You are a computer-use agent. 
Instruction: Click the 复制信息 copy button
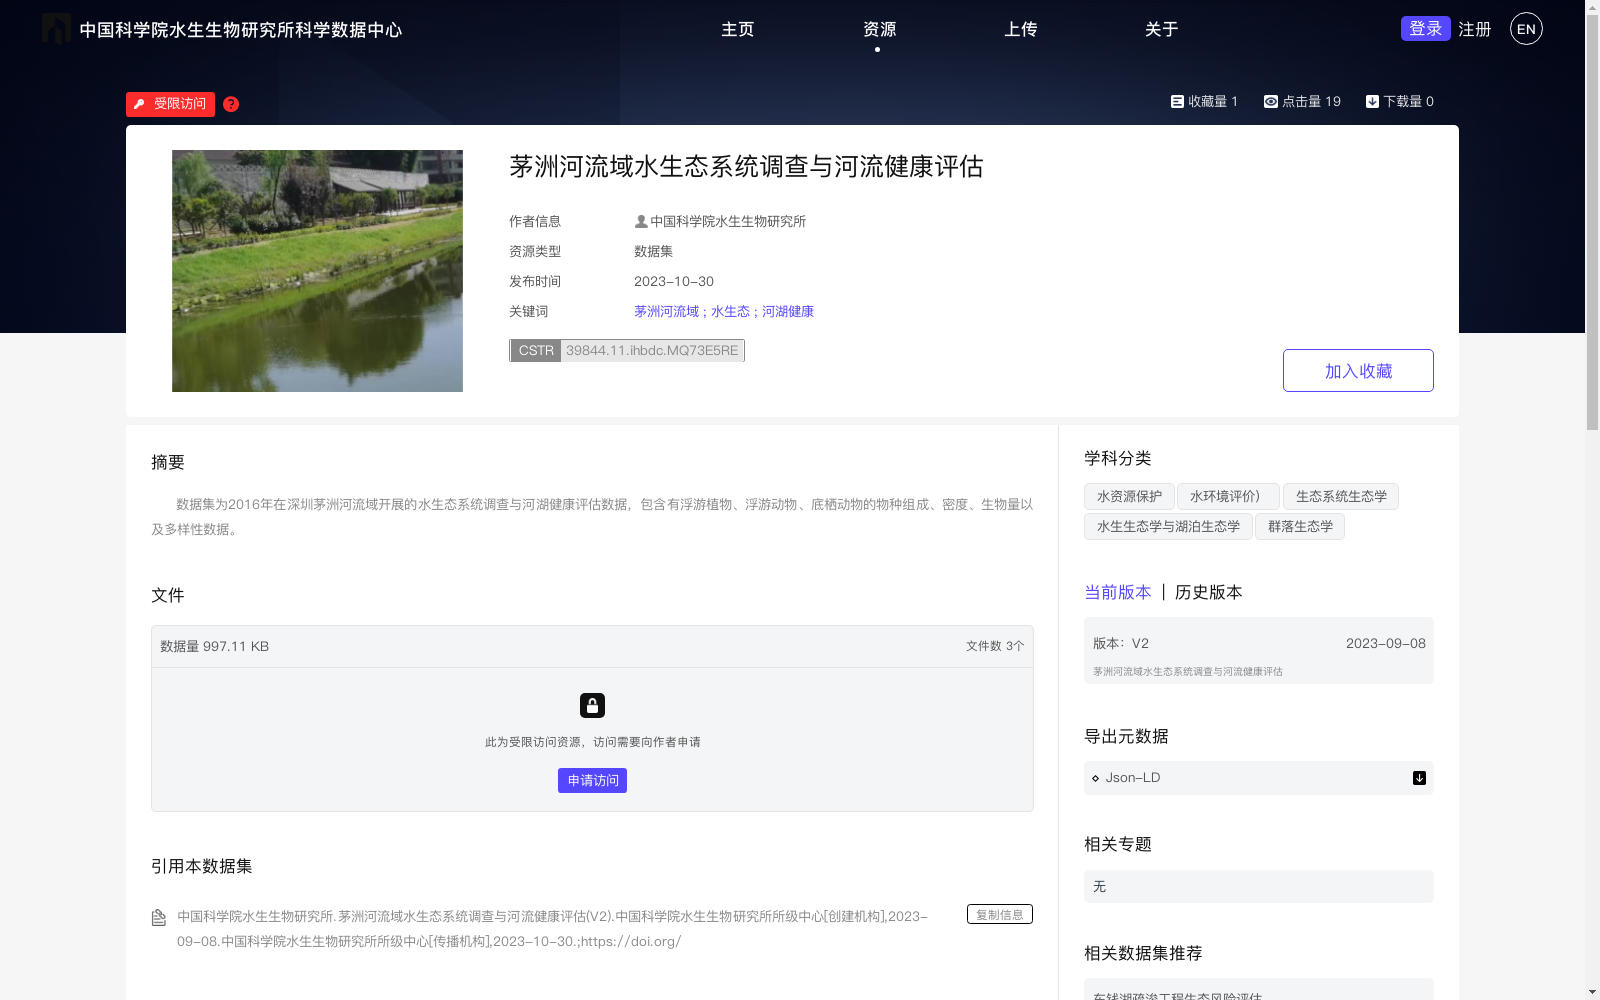[1000, 914]
